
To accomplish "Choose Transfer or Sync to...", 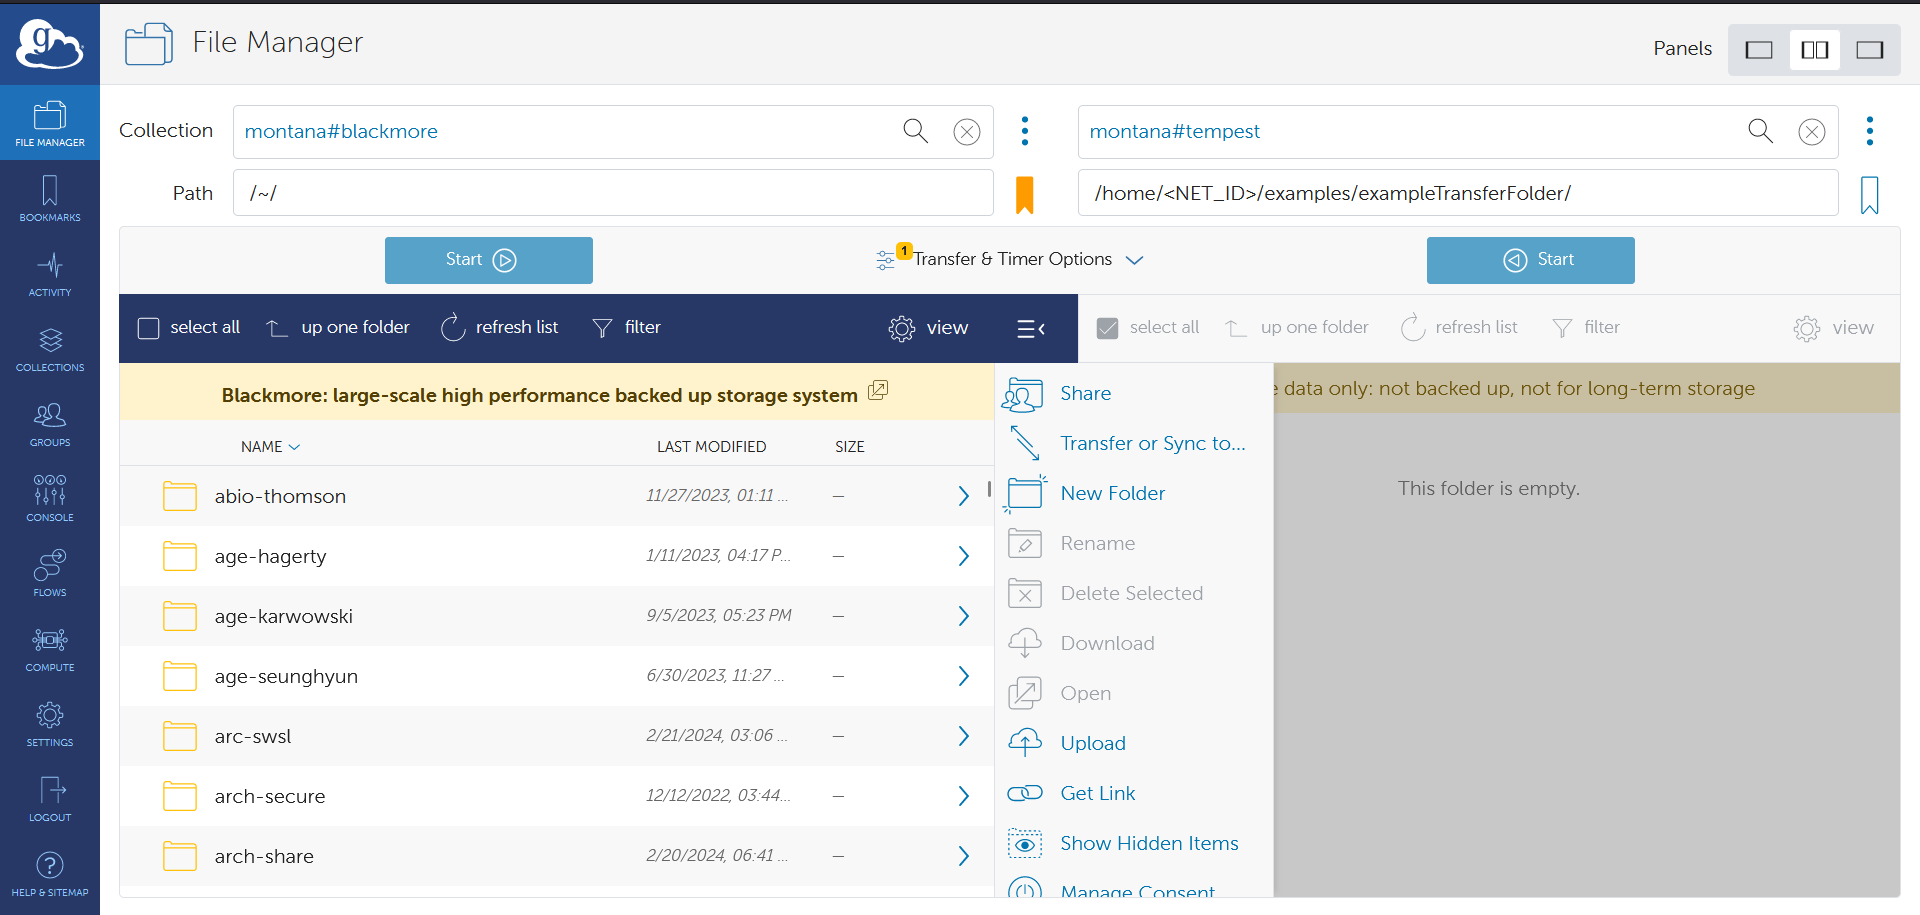I will (x=1127, y=444).
